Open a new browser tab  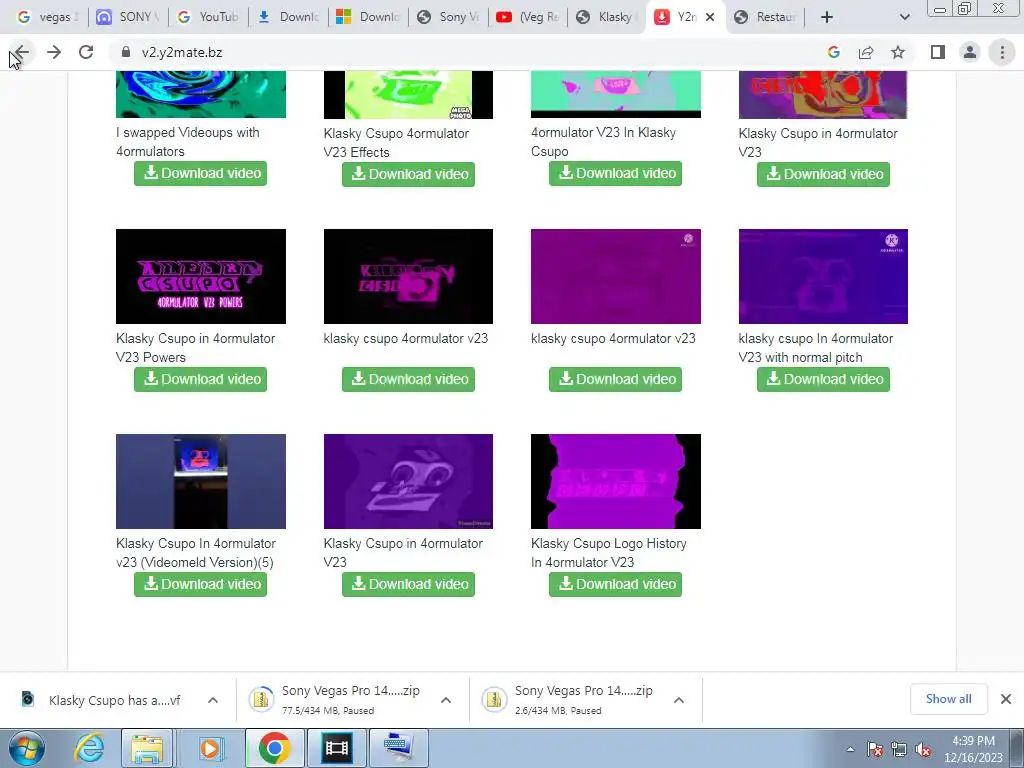(x=827, y=17)
